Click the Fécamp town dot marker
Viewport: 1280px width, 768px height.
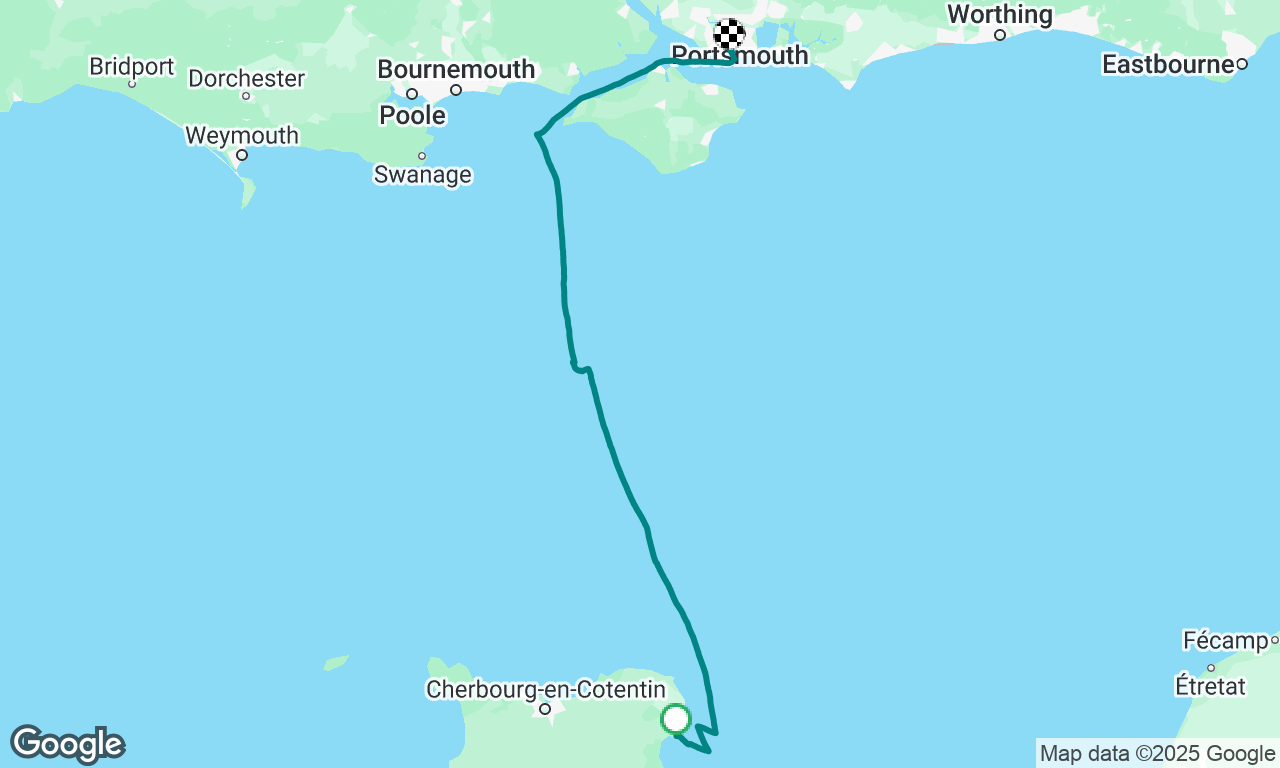[1274, 640]
